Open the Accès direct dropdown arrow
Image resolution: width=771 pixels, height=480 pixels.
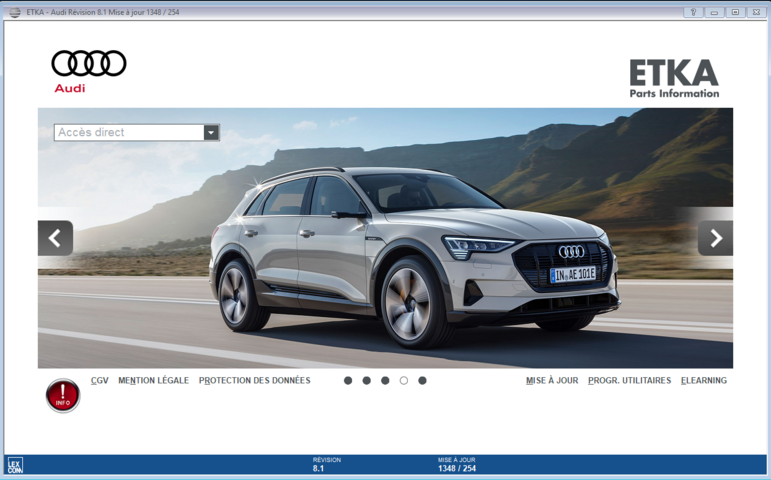[211, 132]
